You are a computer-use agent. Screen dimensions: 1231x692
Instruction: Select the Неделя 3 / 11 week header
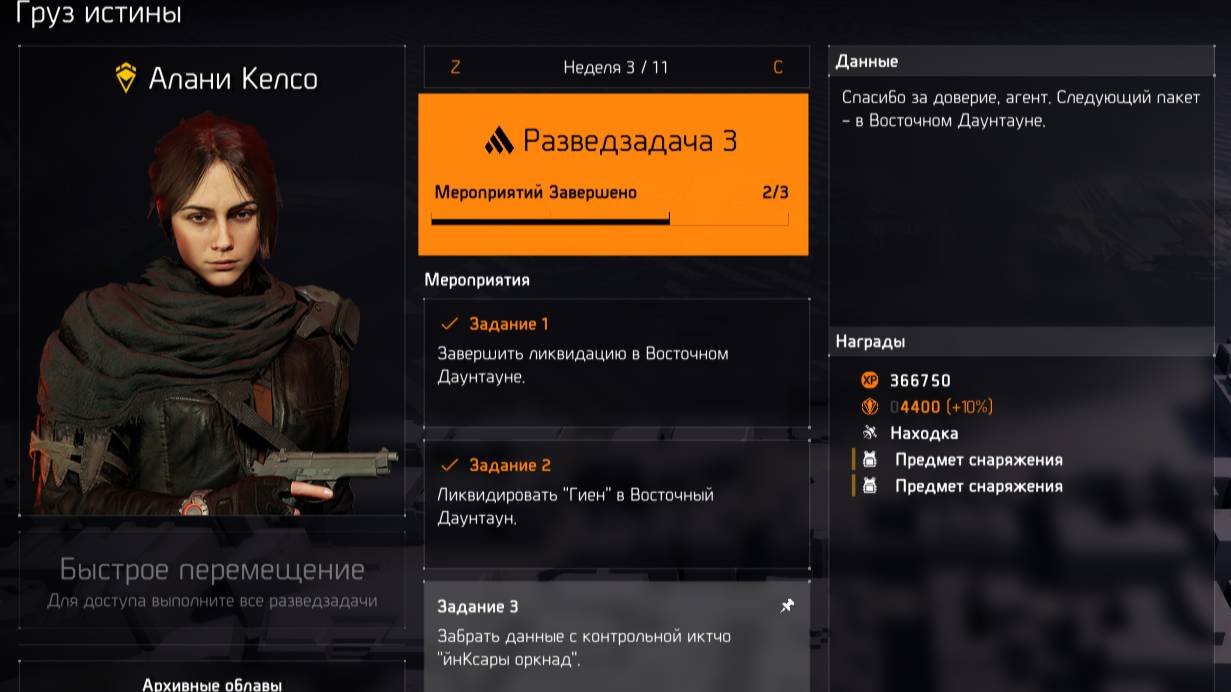(616, 68)
